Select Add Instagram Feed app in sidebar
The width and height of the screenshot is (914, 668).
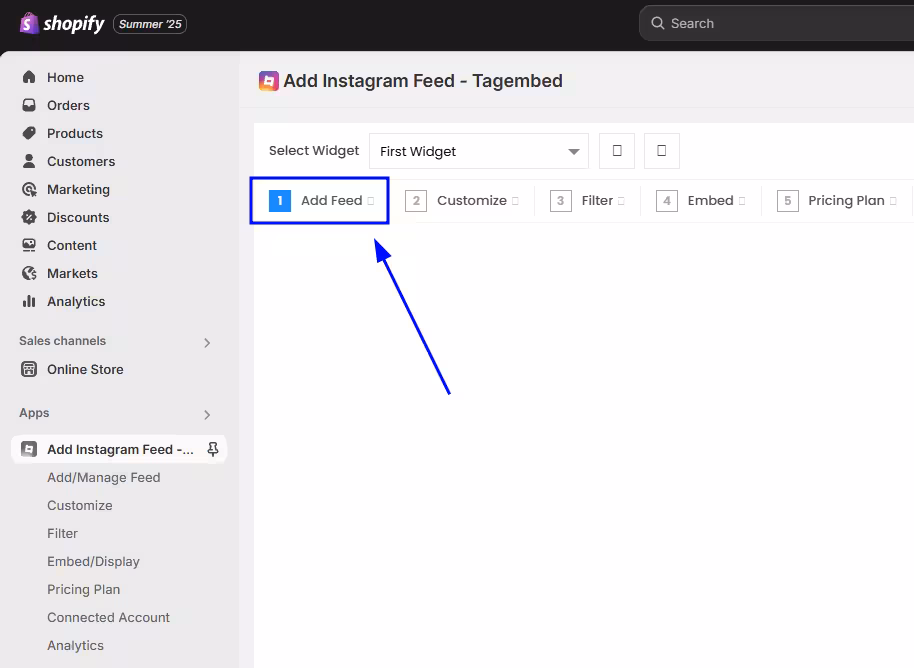(x=120, y=449)
